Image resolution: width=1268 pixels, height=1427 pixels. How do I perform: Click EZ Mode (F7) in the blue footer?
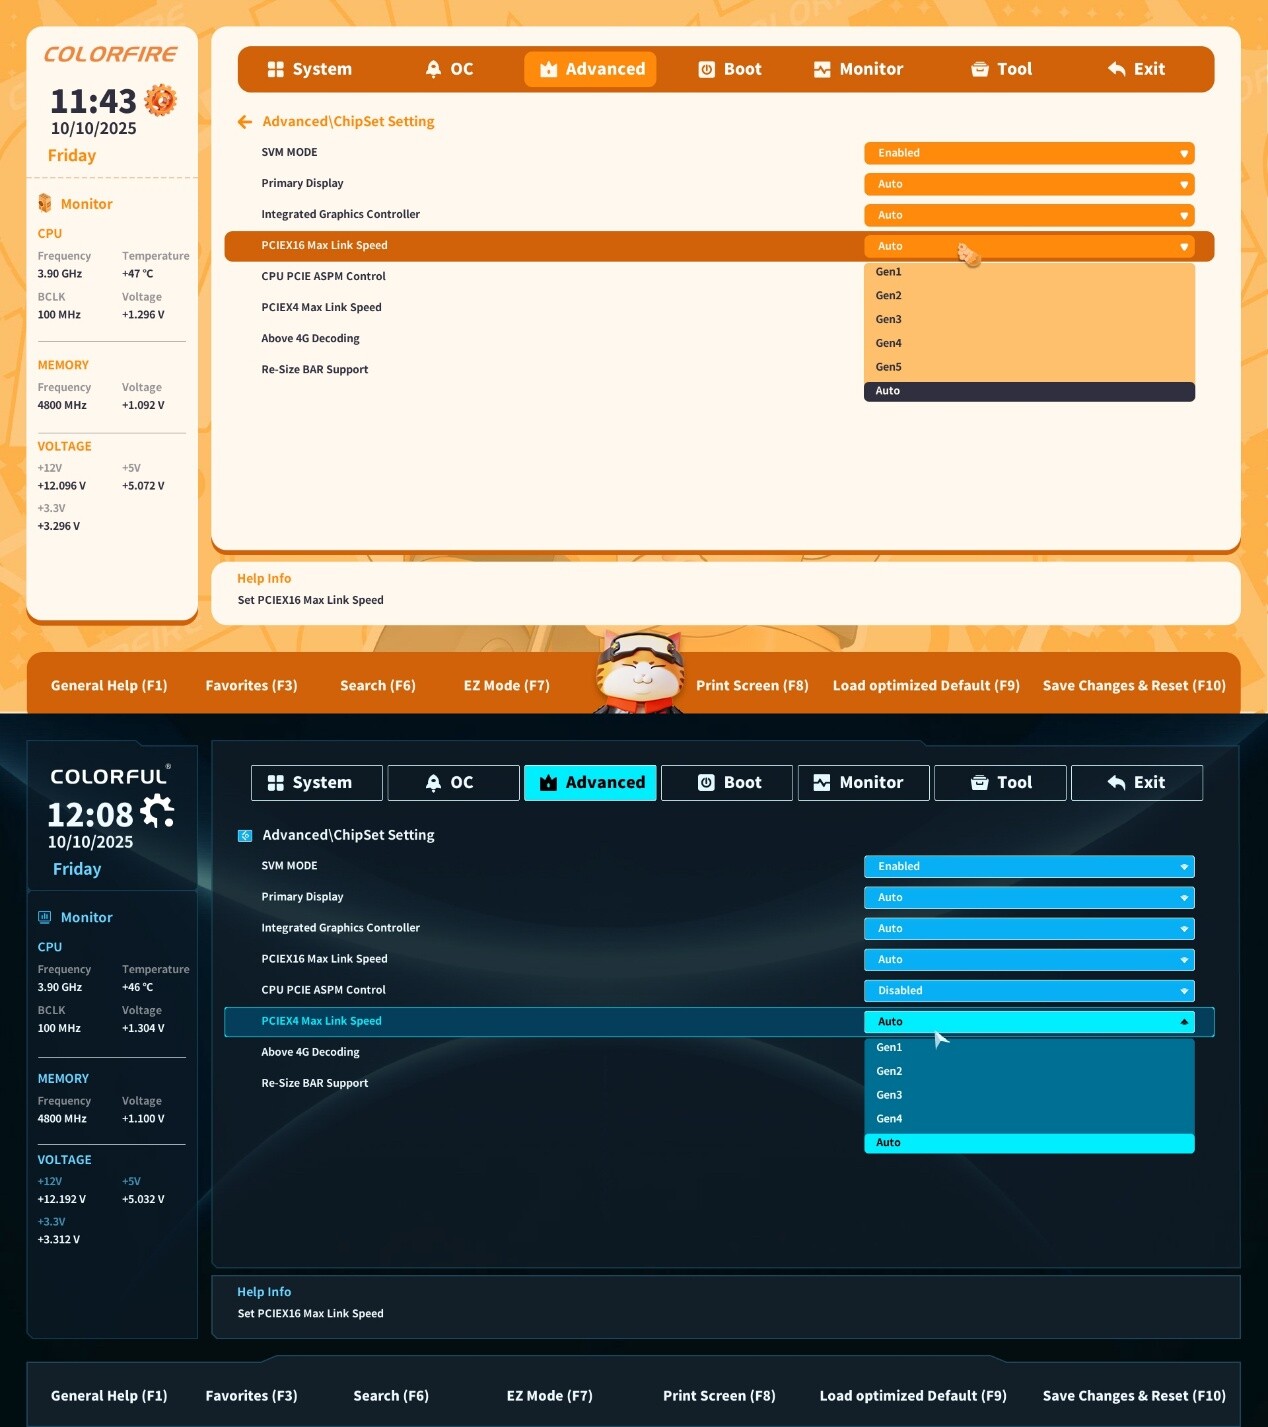click(x=549, y=1396)
